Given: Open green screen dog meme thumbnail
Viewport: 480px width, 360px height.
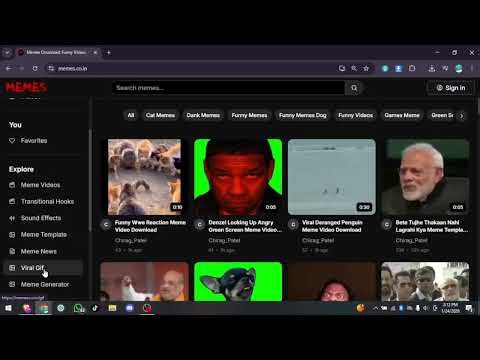Looking at the screenshot, I should (x=238, y=282).
